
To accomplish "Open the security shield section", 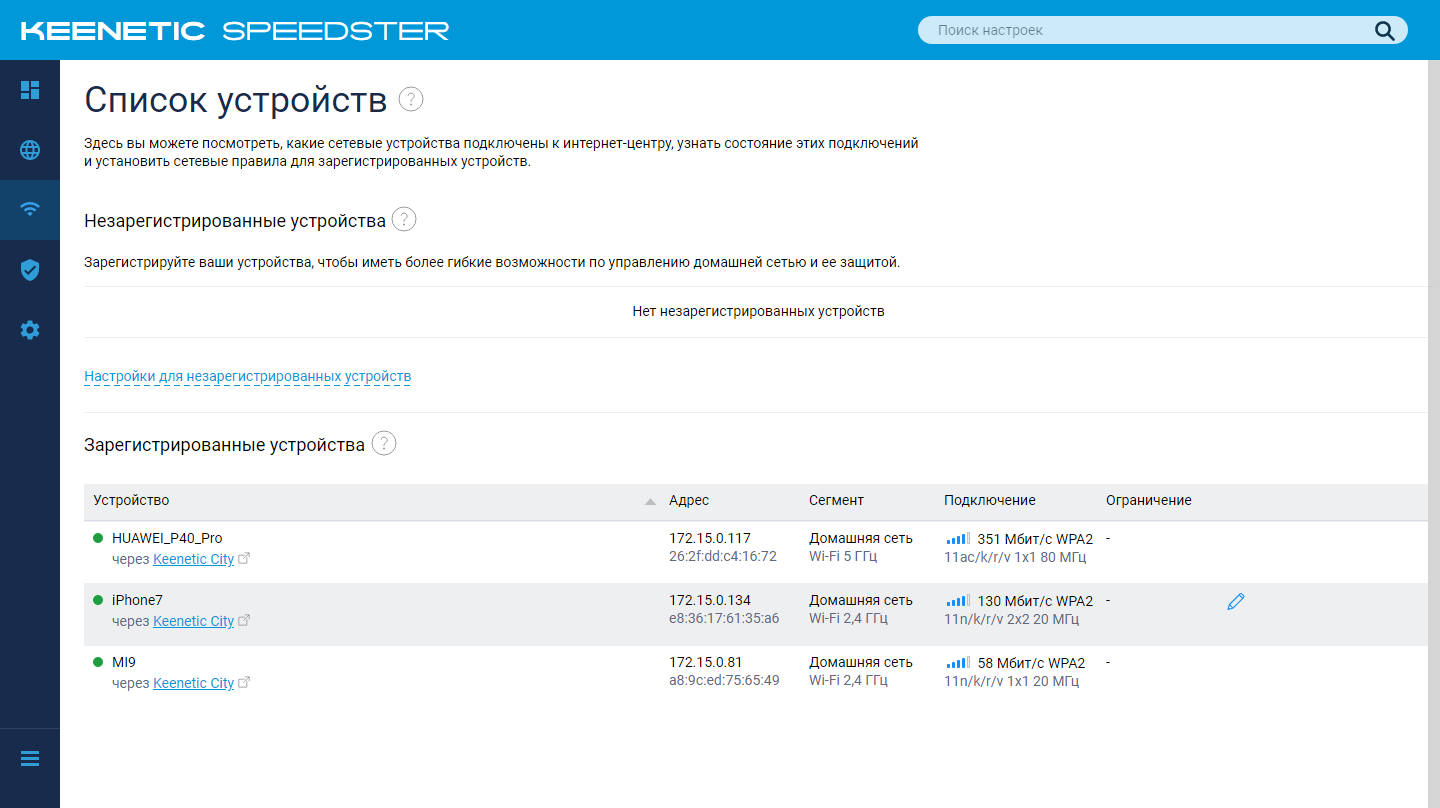I will (30, 270).
